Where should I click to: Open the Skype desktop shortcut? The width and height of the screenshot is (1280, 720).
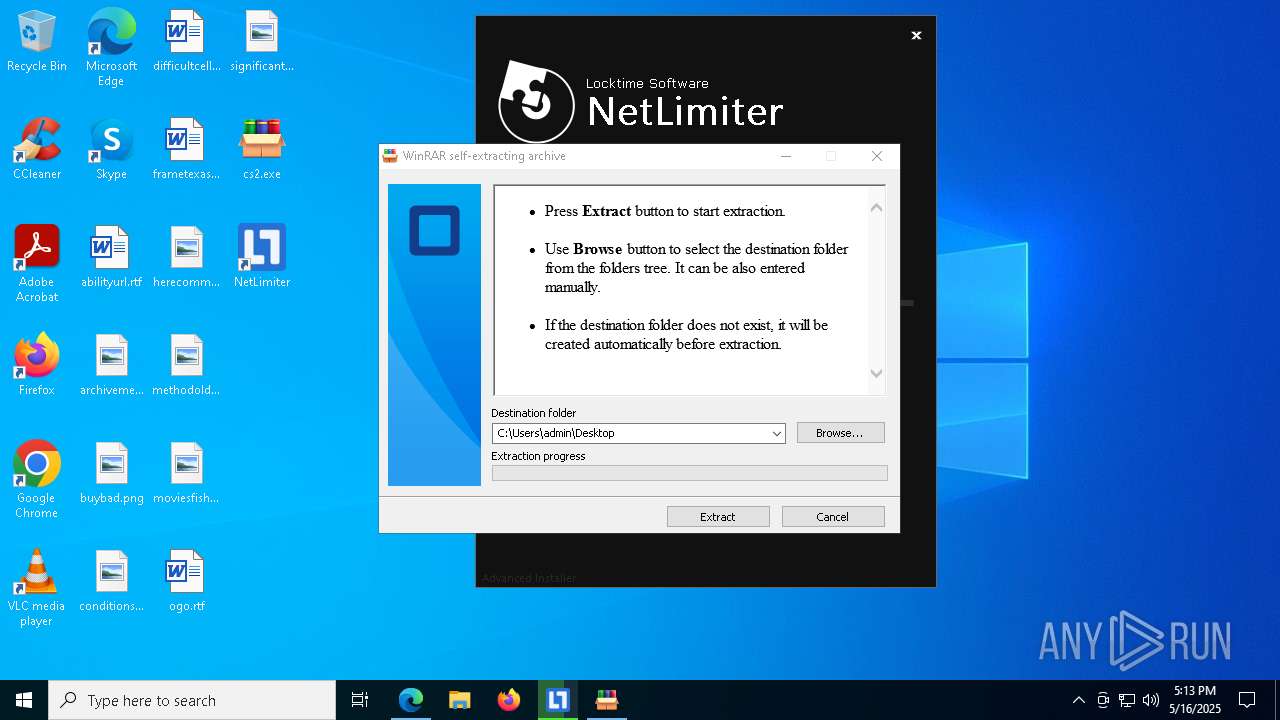111,149
